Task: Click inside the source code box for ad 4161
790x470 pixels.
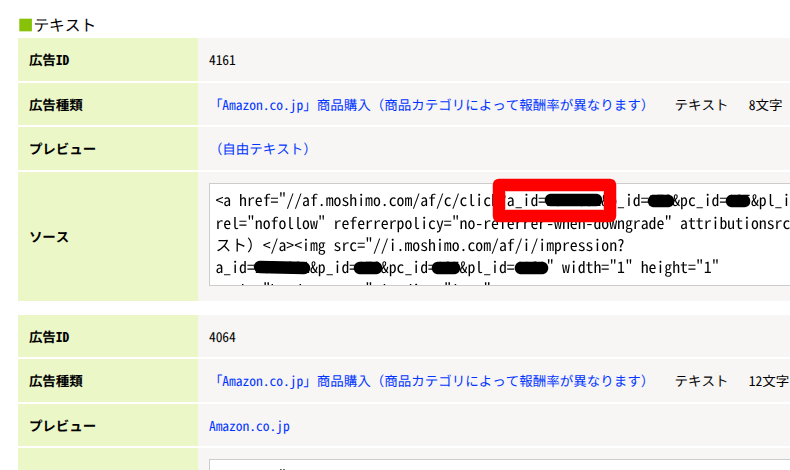Action: tap(499, 235)
